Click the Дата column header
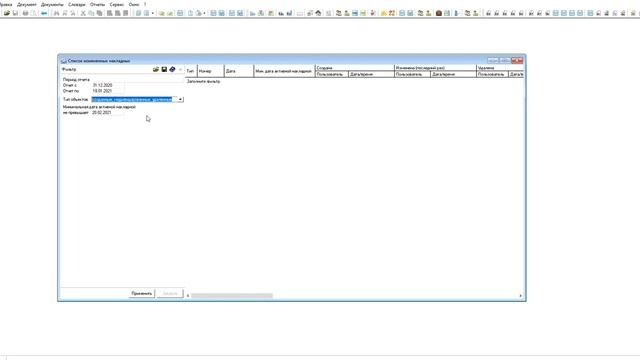Screen dimensions: 640x360 [x=239, y=71]
